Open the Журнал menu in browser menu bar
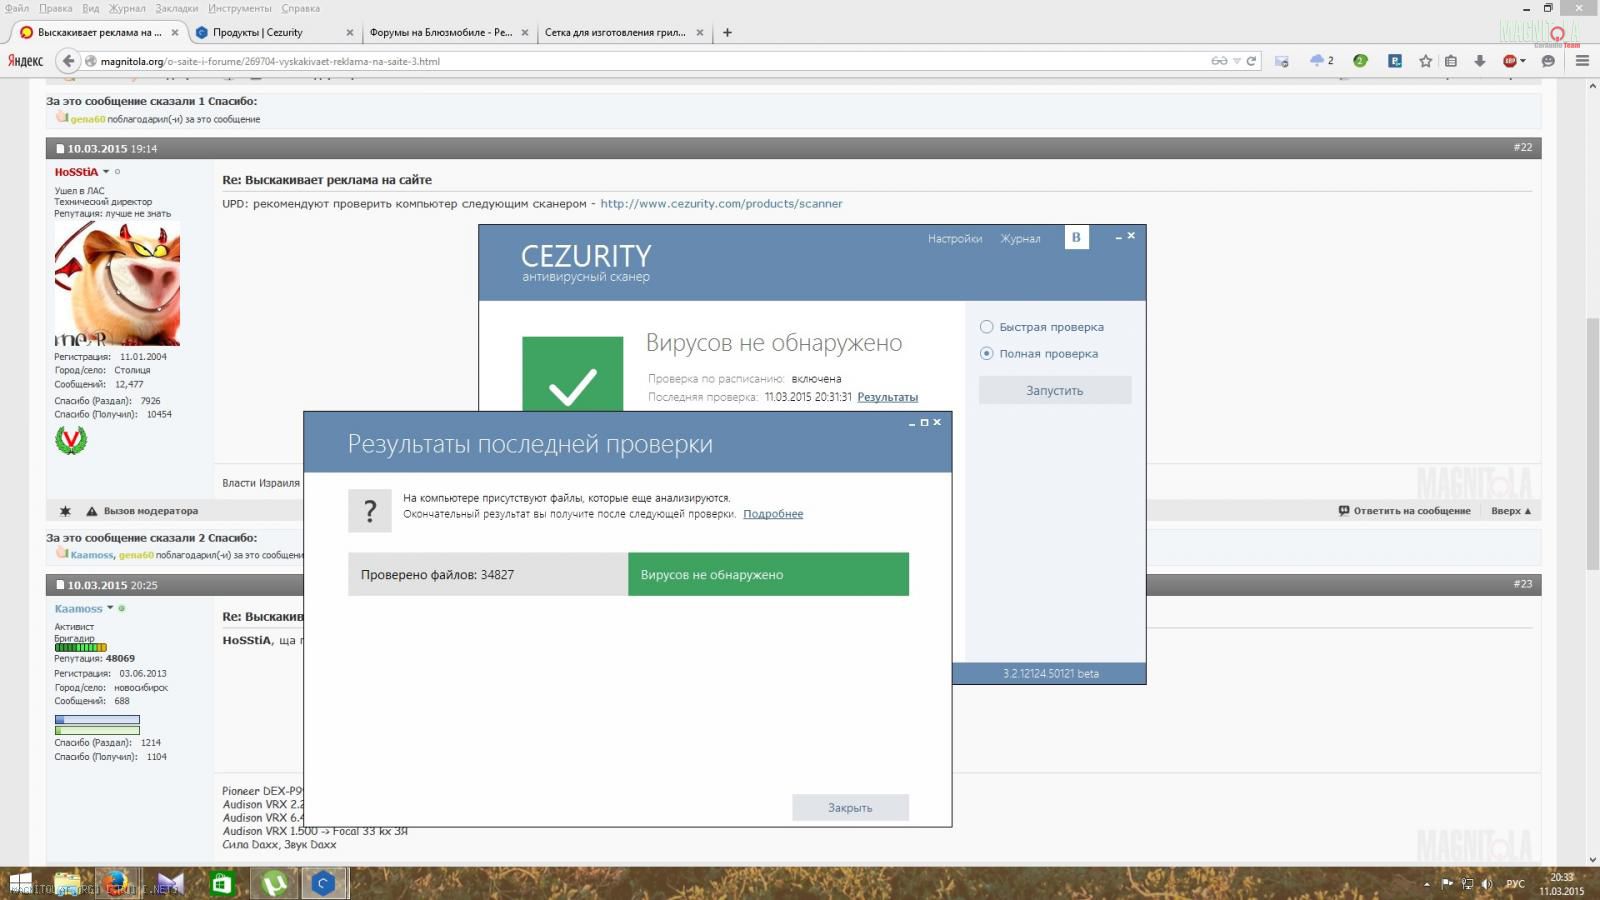1600x900 pixels. pos(127,8)
